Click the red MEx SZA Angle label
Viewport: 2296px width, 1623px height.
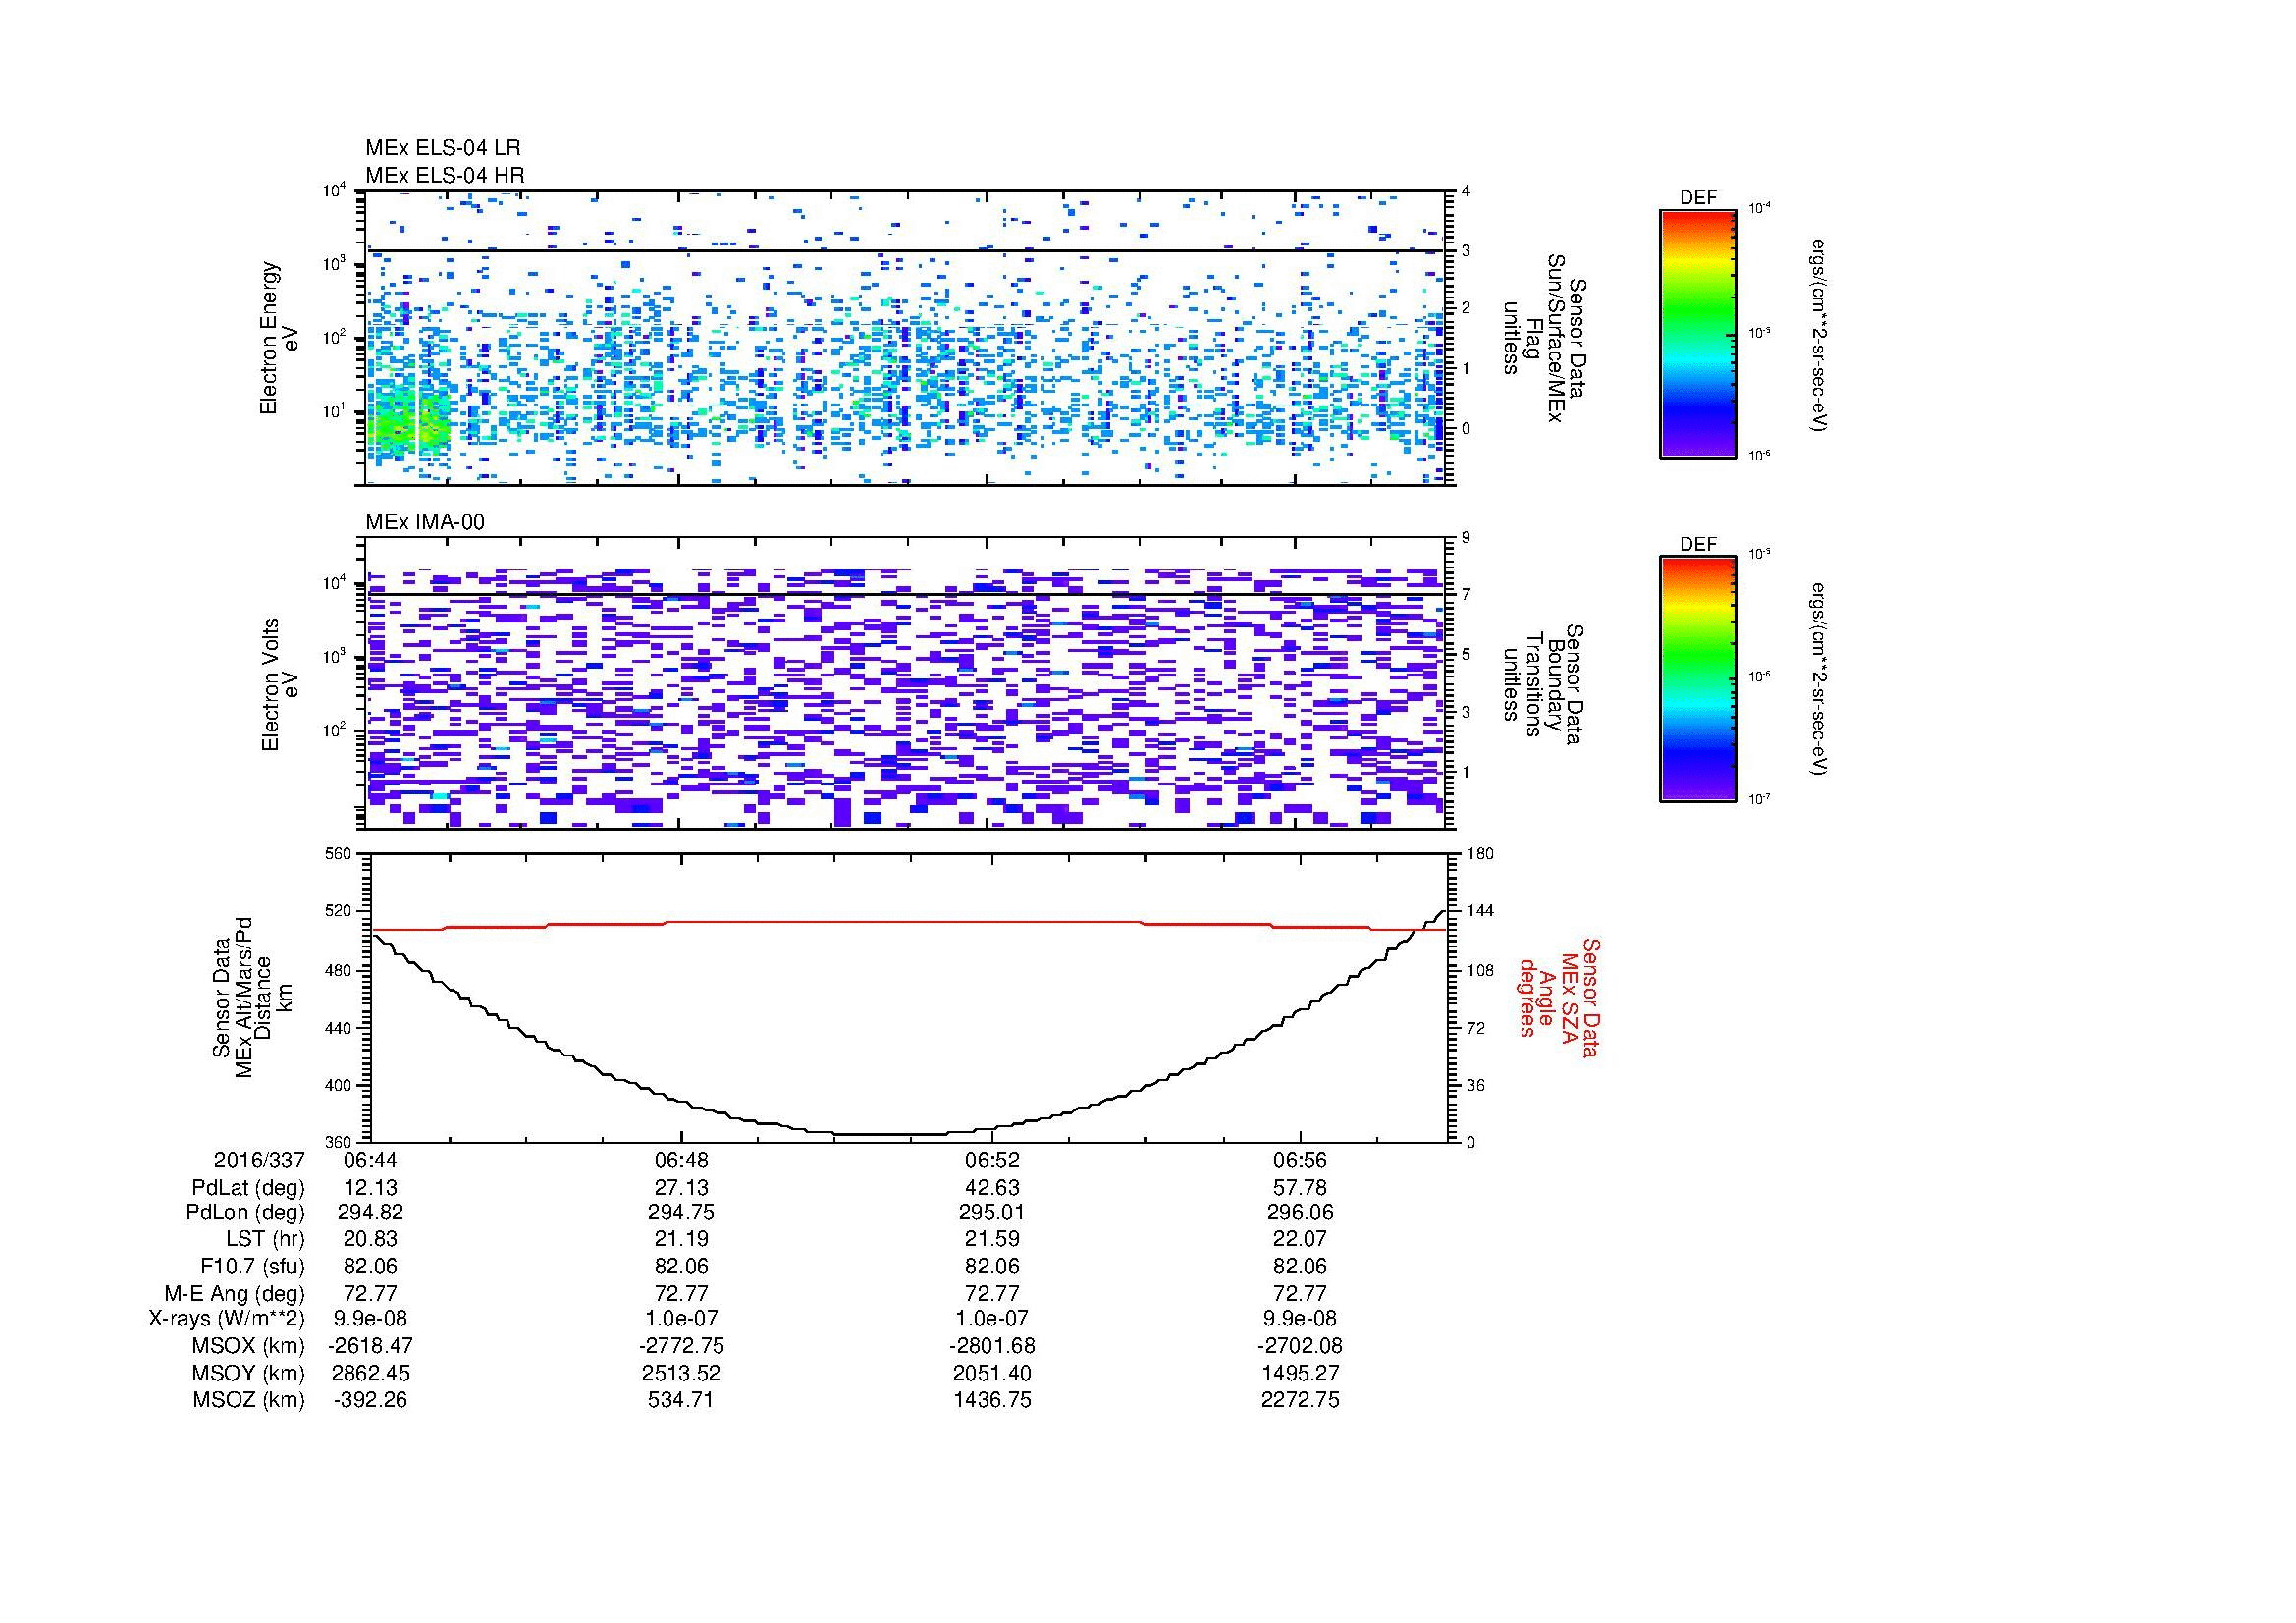[x=1558, y=1000]
